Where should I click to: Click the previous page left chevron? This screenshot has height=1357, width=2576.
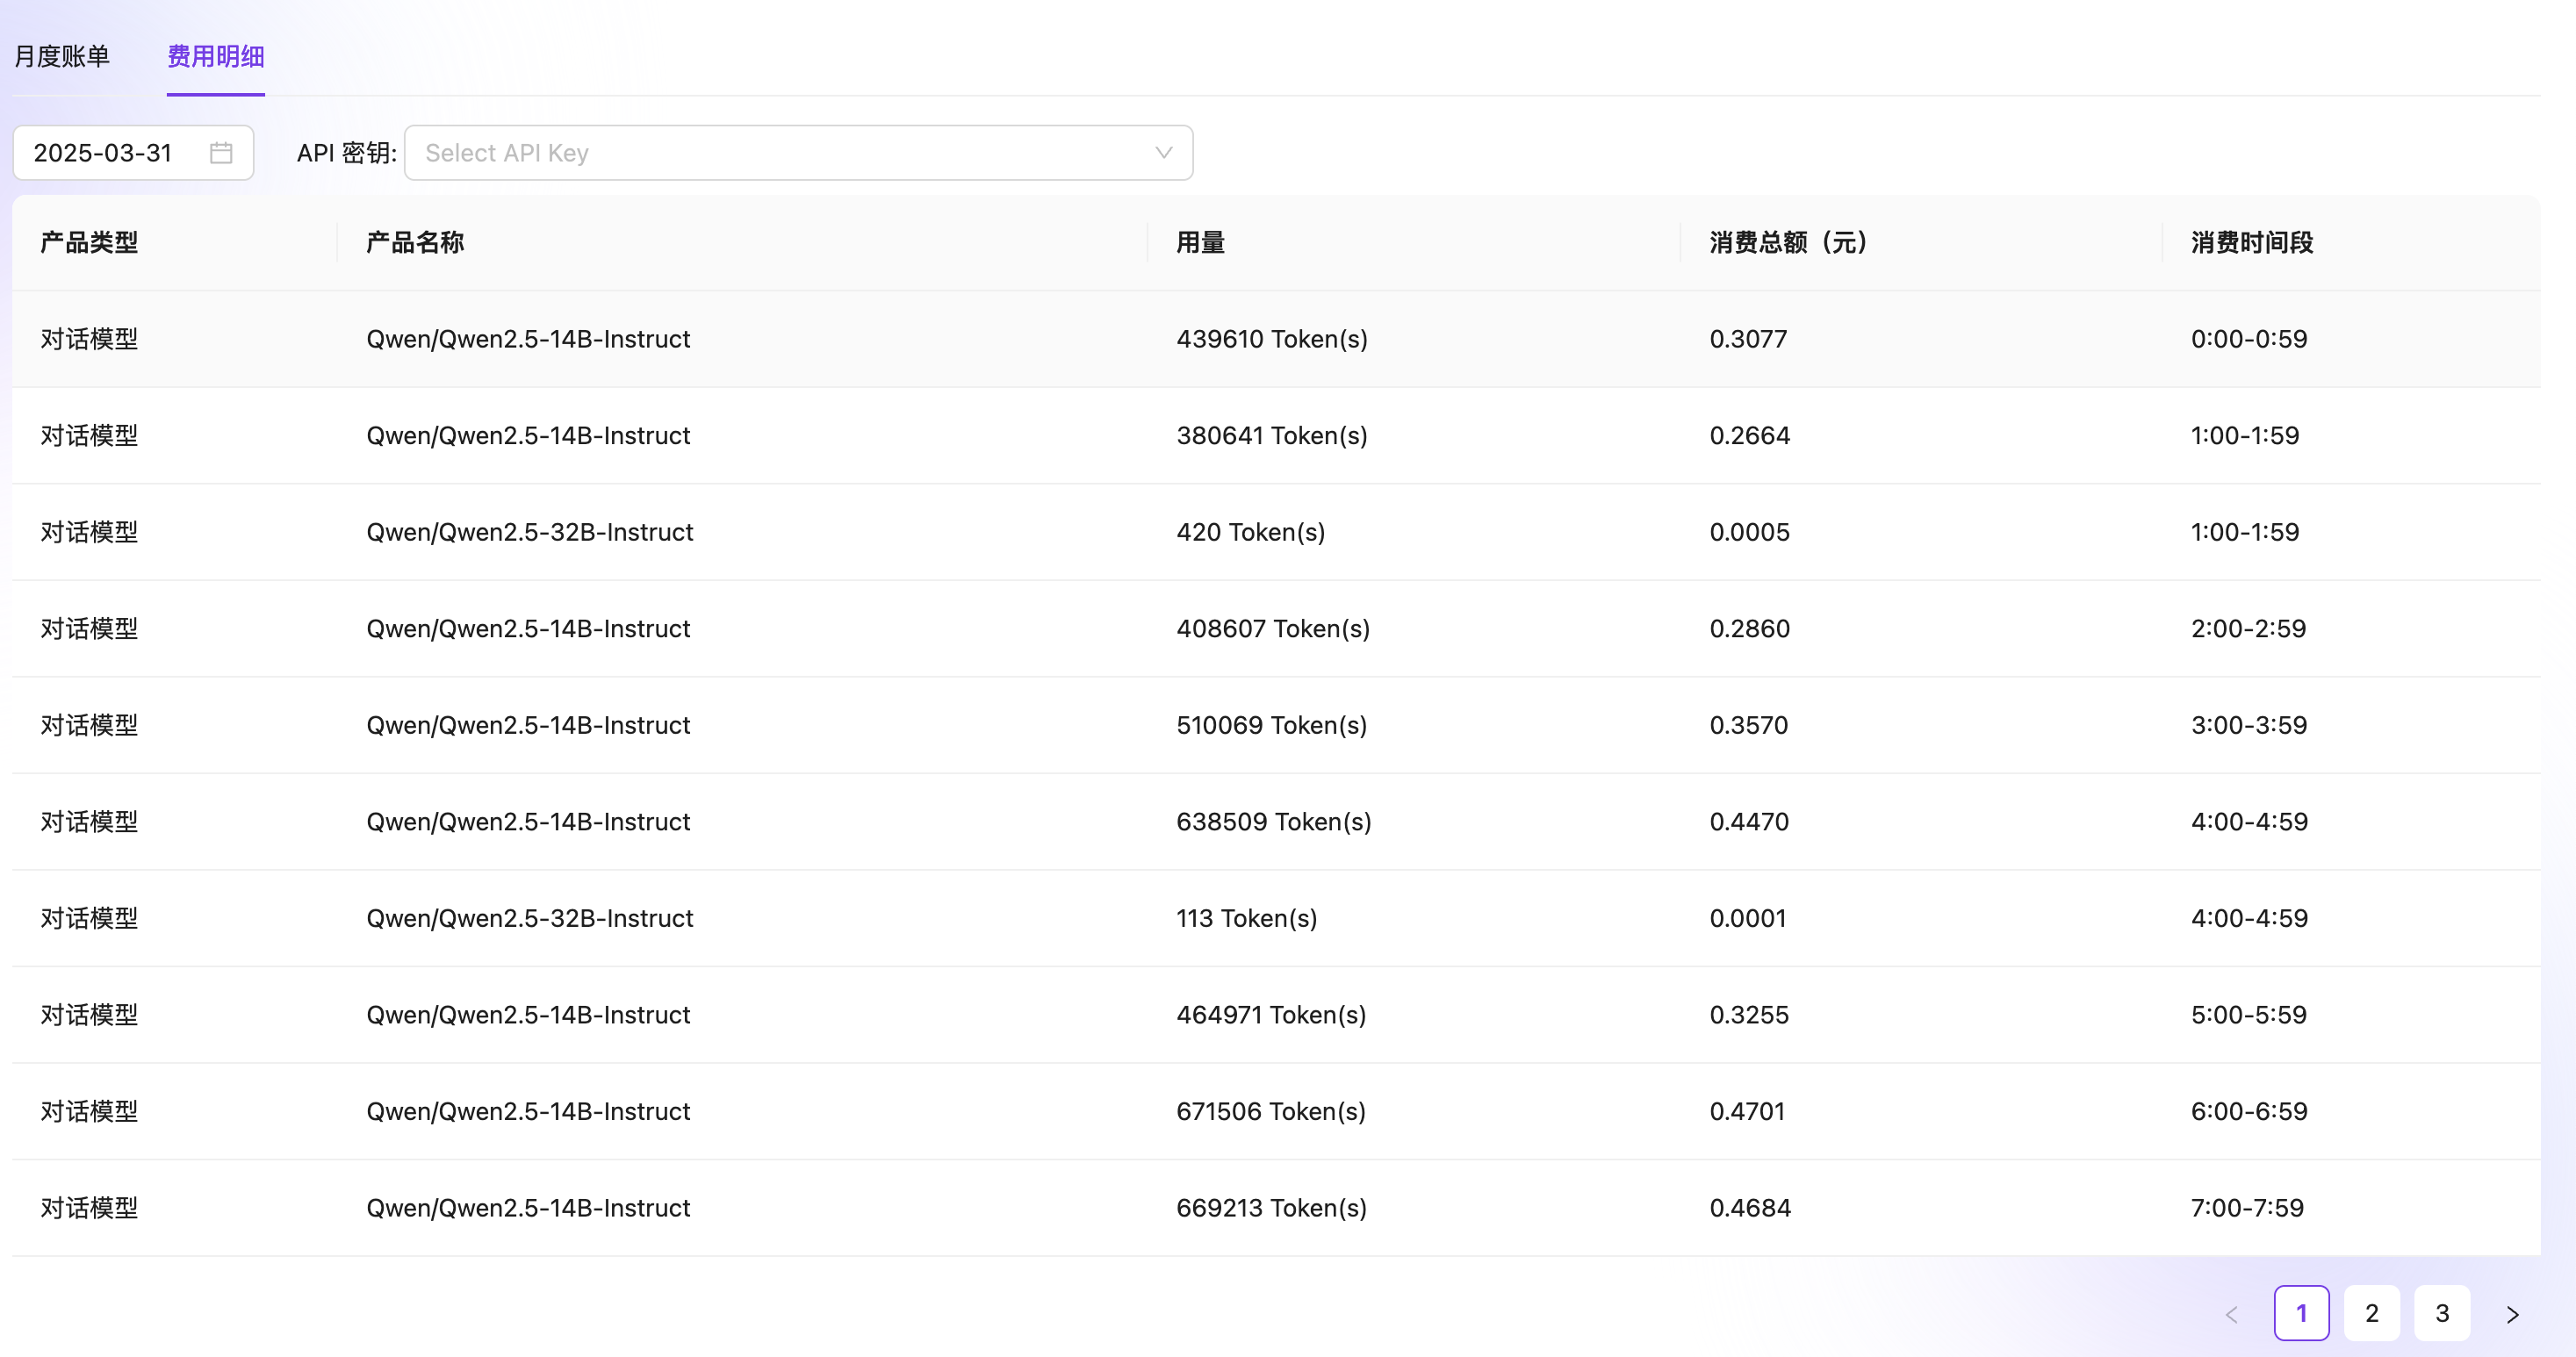2232,1314
